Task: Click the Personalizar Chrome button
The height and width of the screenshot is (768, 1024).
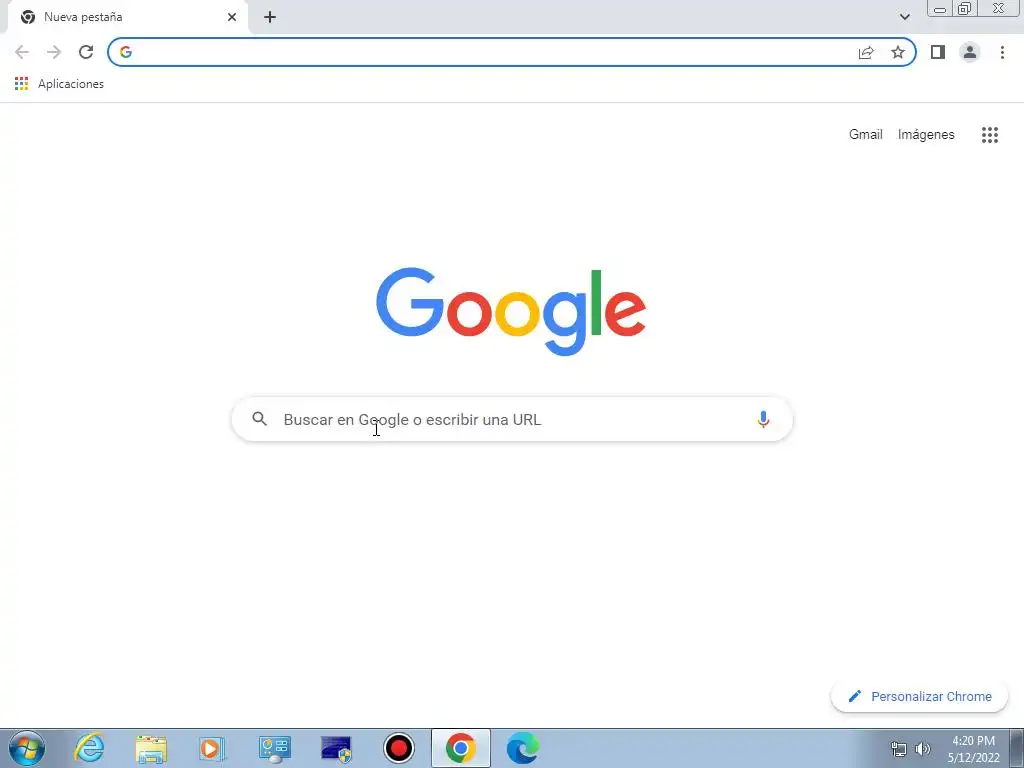Action: [919, 696]
